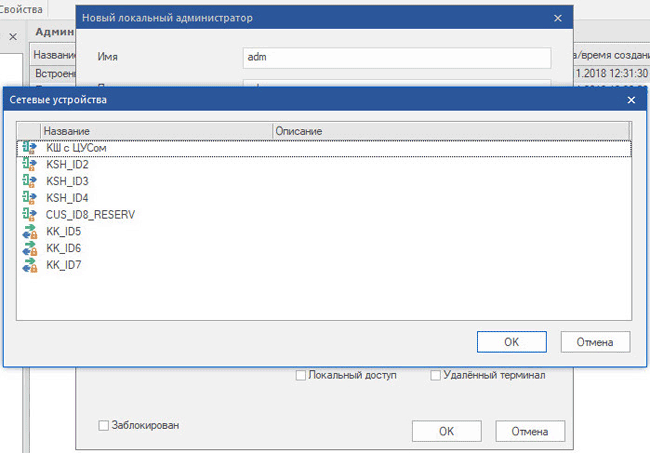Close the panel behind the dialogs with X

point(13,37)
